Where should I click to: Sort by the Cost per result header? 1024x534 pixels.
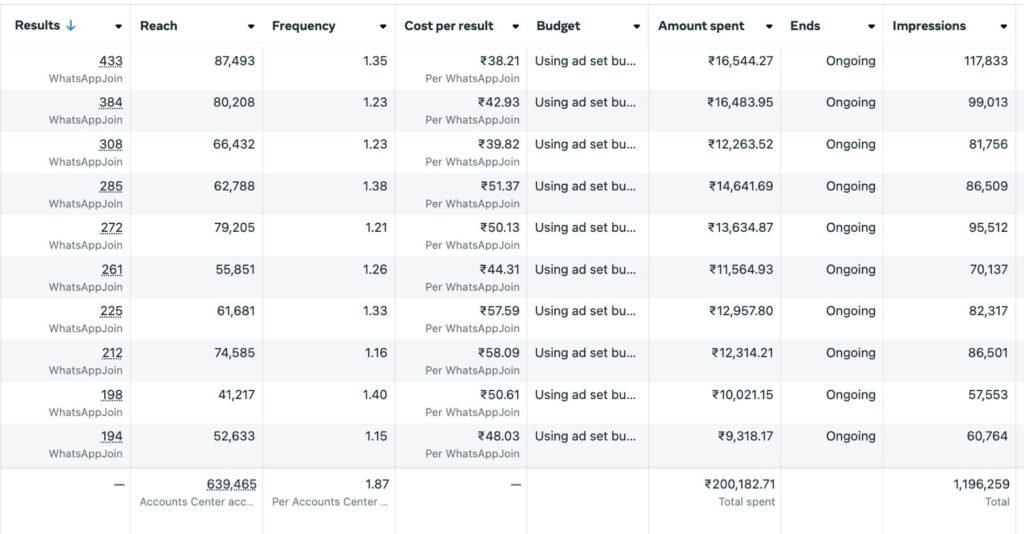[448, 26]
